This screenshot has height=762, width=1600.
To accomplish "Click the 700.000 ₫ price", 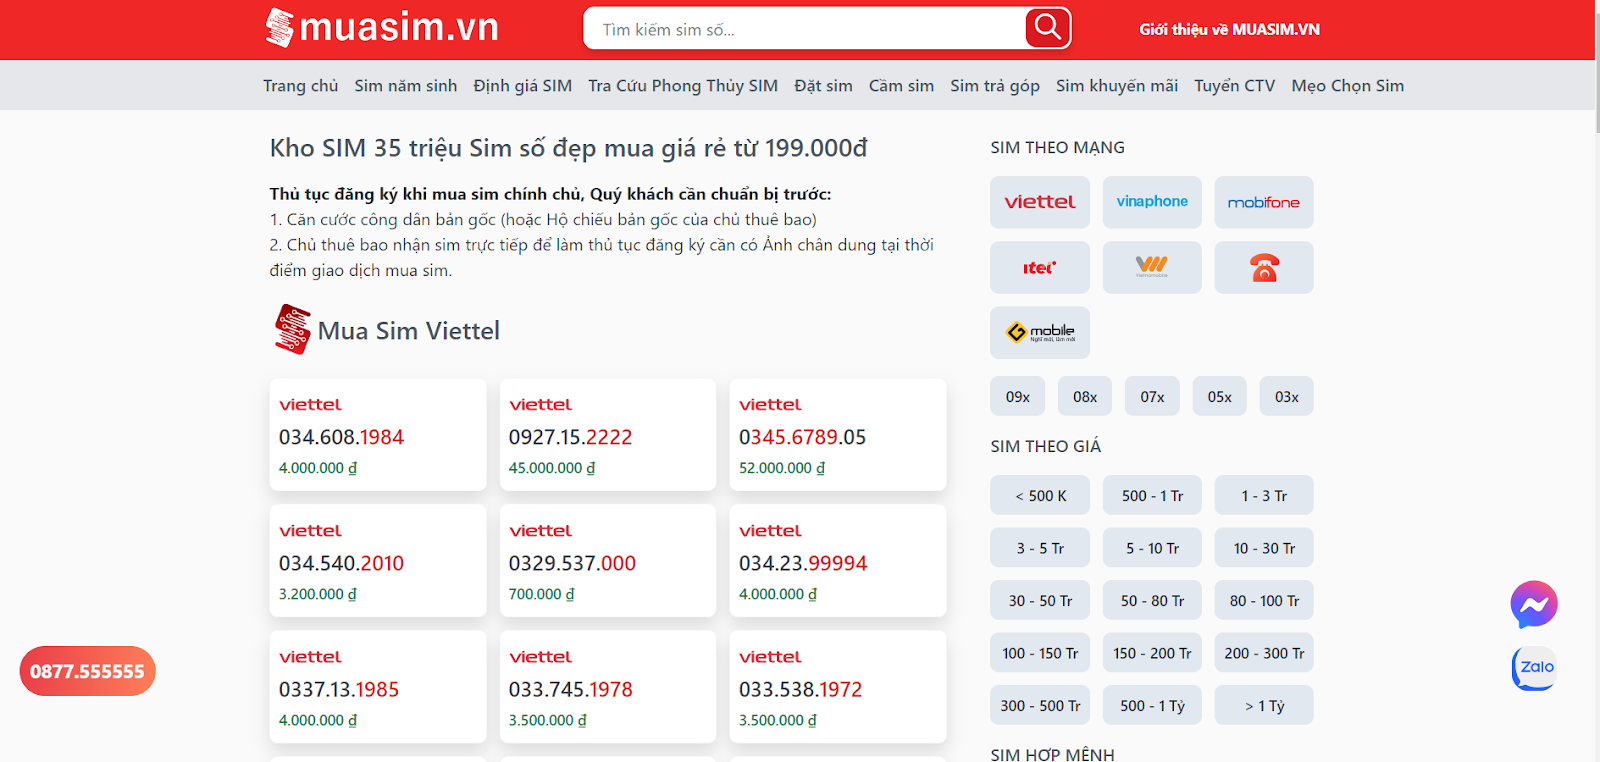I will click(x=541, y=594).
